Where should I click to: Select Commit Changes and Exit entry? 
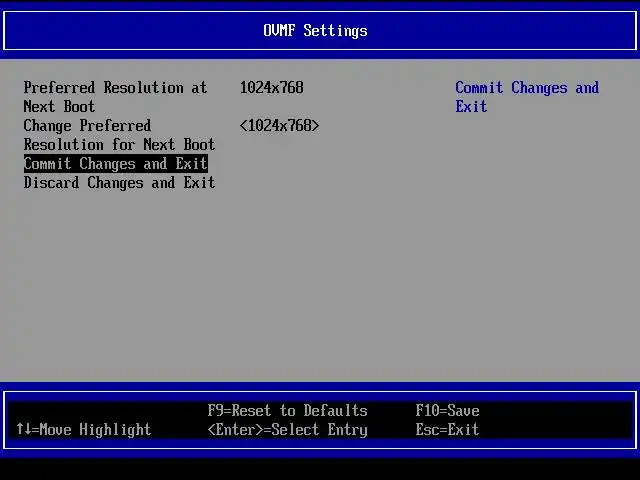(x=116, y=164)
